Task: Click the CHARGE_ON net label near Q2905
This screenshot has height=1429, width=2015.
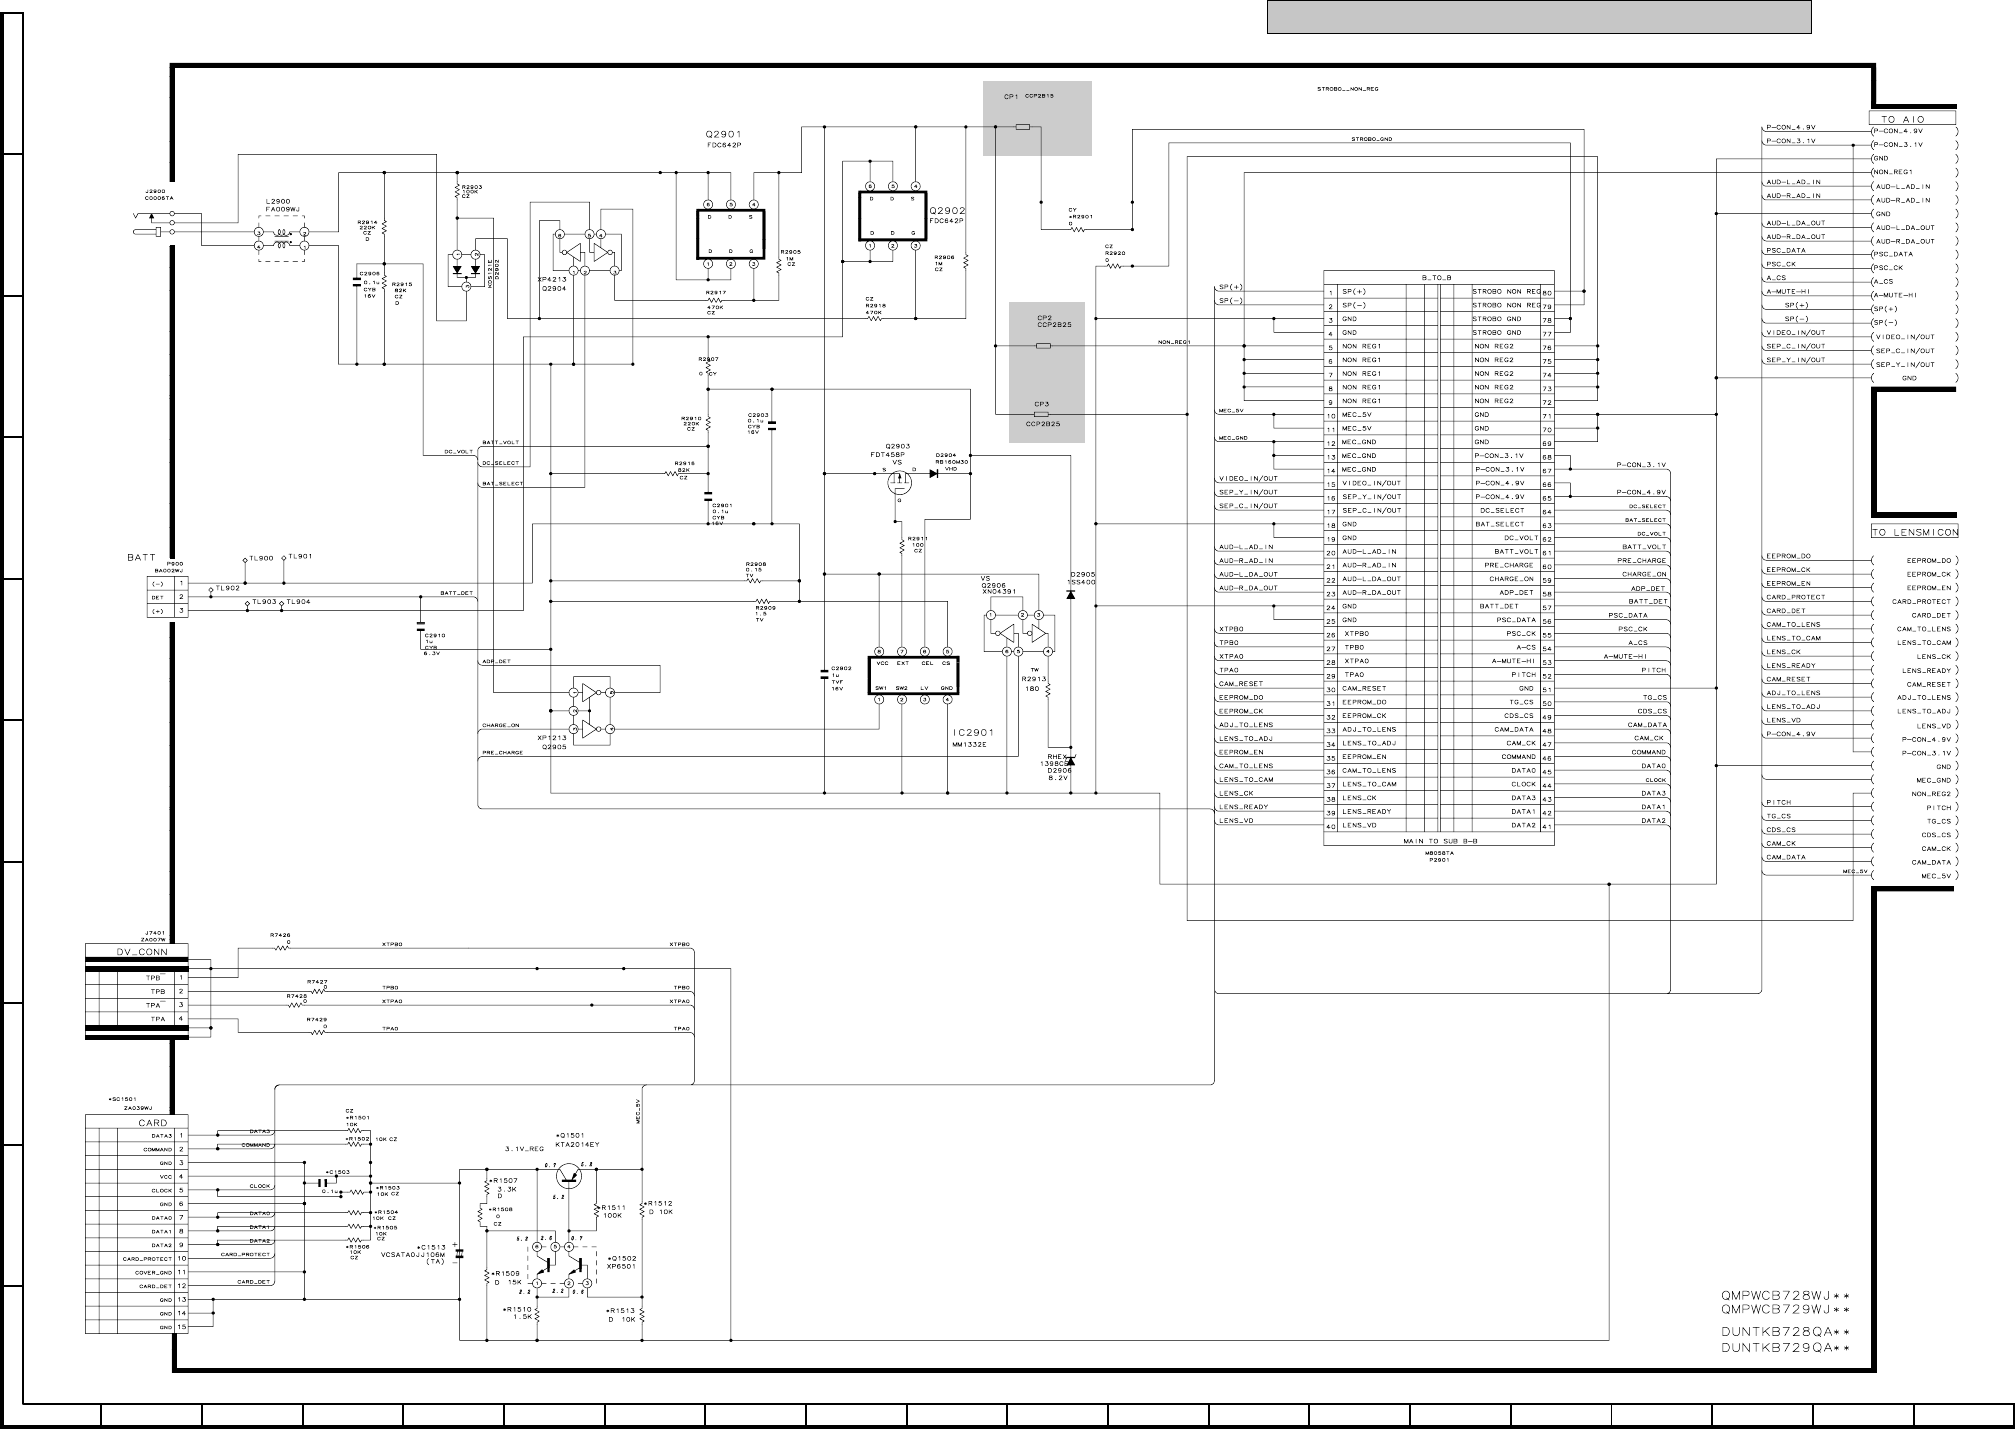Action: point(501,725)
